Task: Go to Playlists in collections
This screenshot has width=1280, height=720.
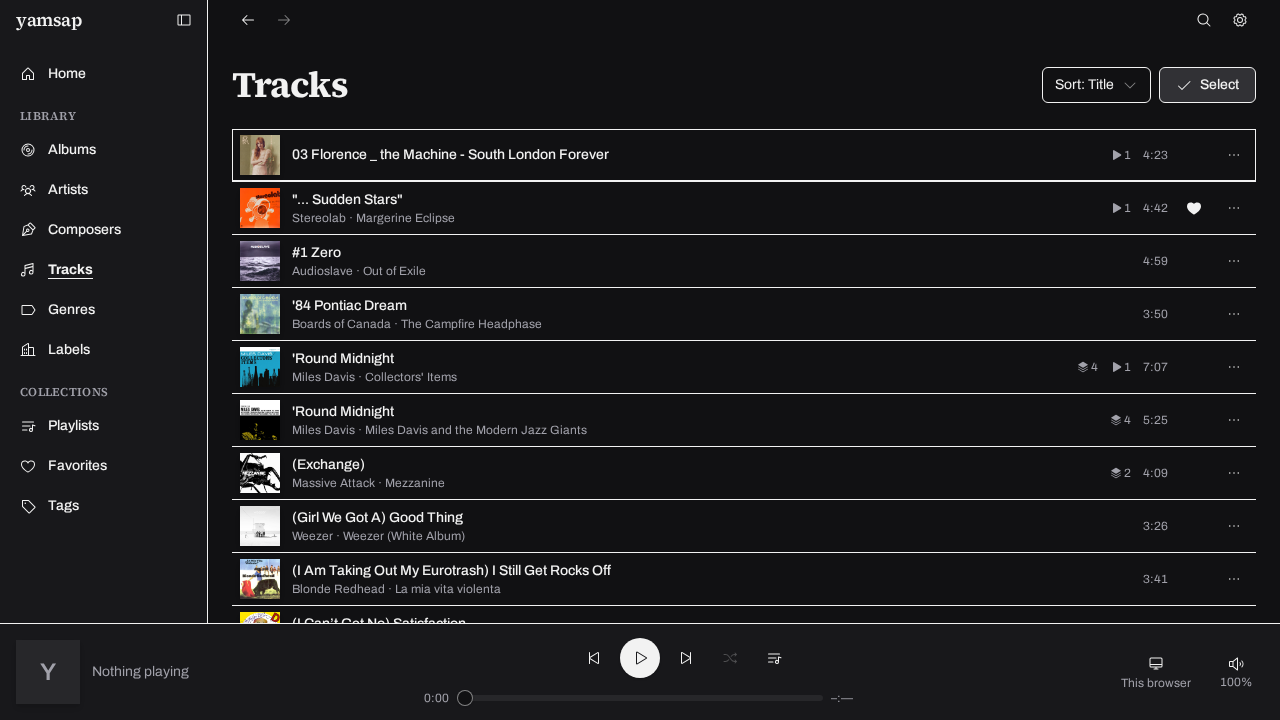Action: 73,426
